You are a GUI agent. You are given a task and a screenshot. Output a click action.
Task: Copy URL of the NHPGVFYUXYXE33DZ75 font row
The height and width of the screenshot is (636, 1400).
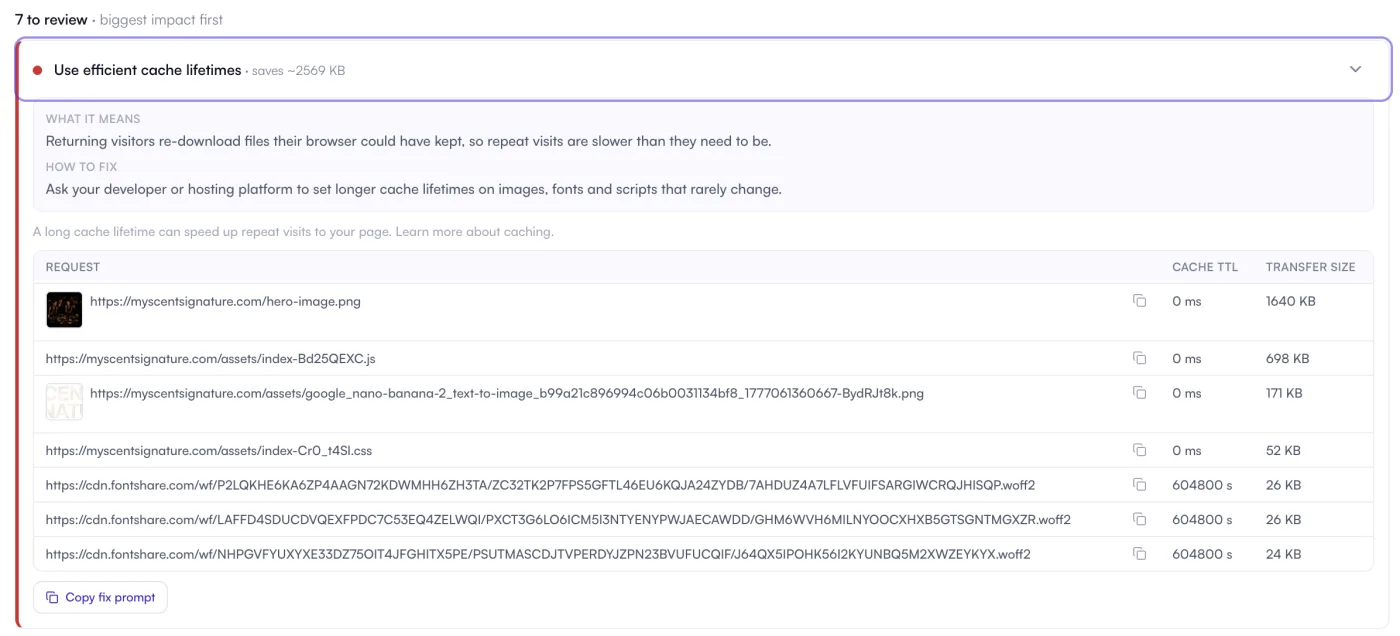1139,554
